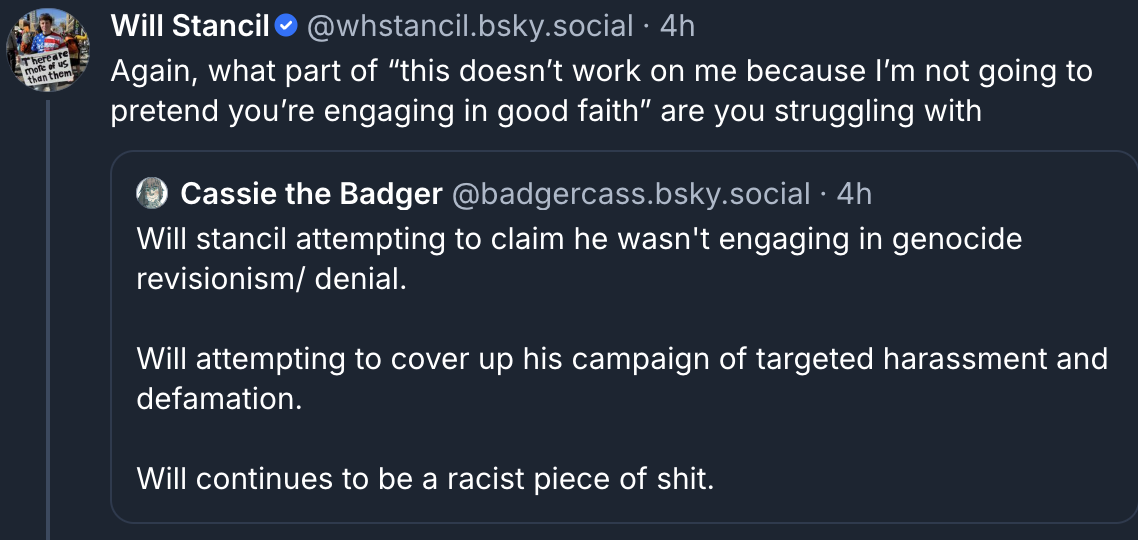Open the @whstancil.bsky.social handle link

pos(470,26)
